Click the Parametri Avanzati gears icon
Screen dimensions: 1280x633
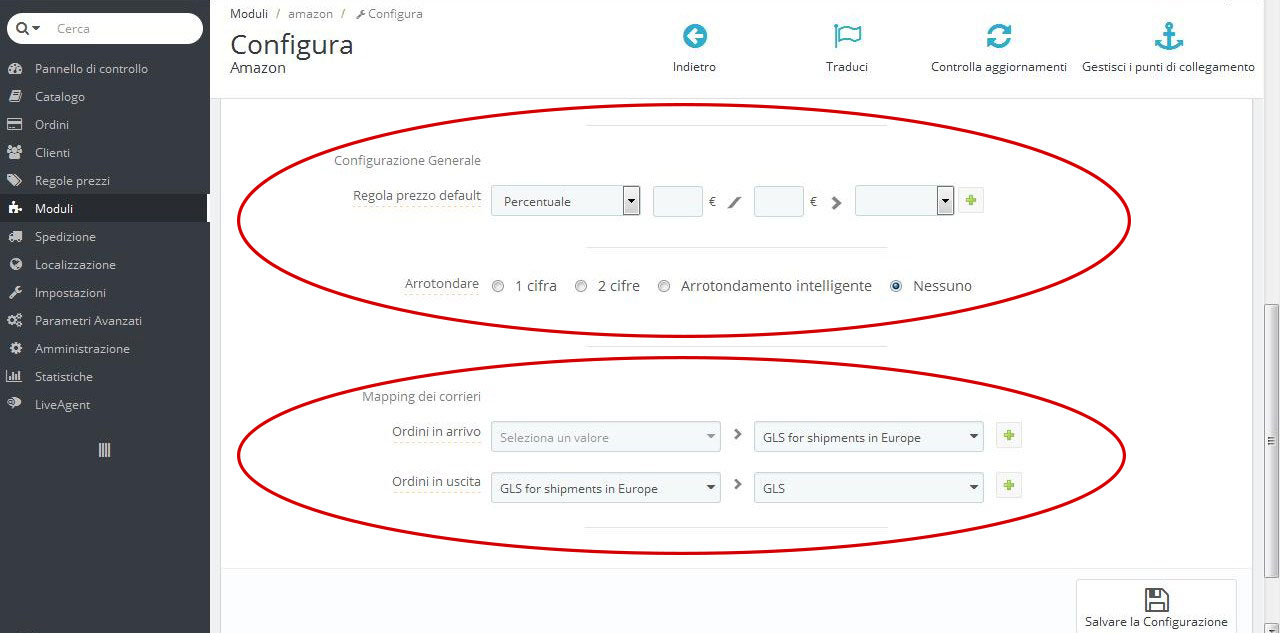[15, 321]
